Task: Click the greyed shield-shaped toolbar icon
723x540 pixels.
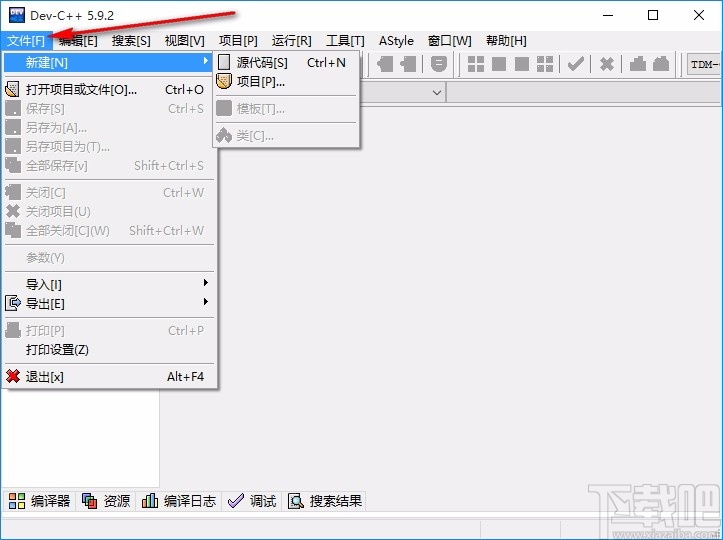Action: point(439,64)
